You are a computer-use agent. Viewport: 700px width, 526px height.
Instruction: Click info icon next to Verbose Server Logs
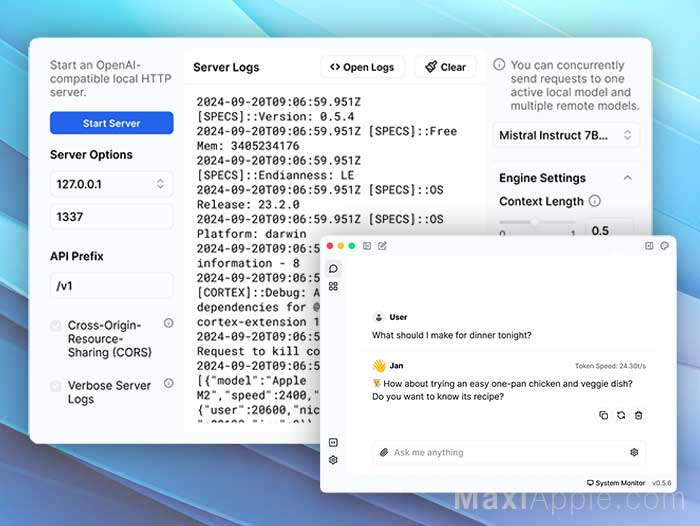pos(168,383)
